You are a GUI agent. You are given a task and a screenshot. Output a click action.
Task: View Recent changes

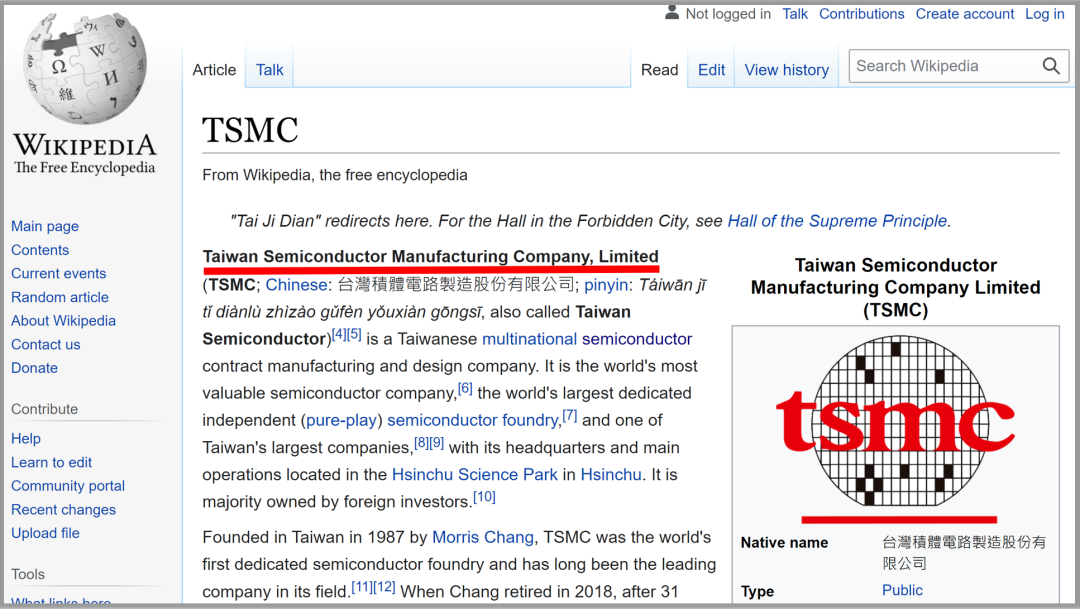(63, 510)
